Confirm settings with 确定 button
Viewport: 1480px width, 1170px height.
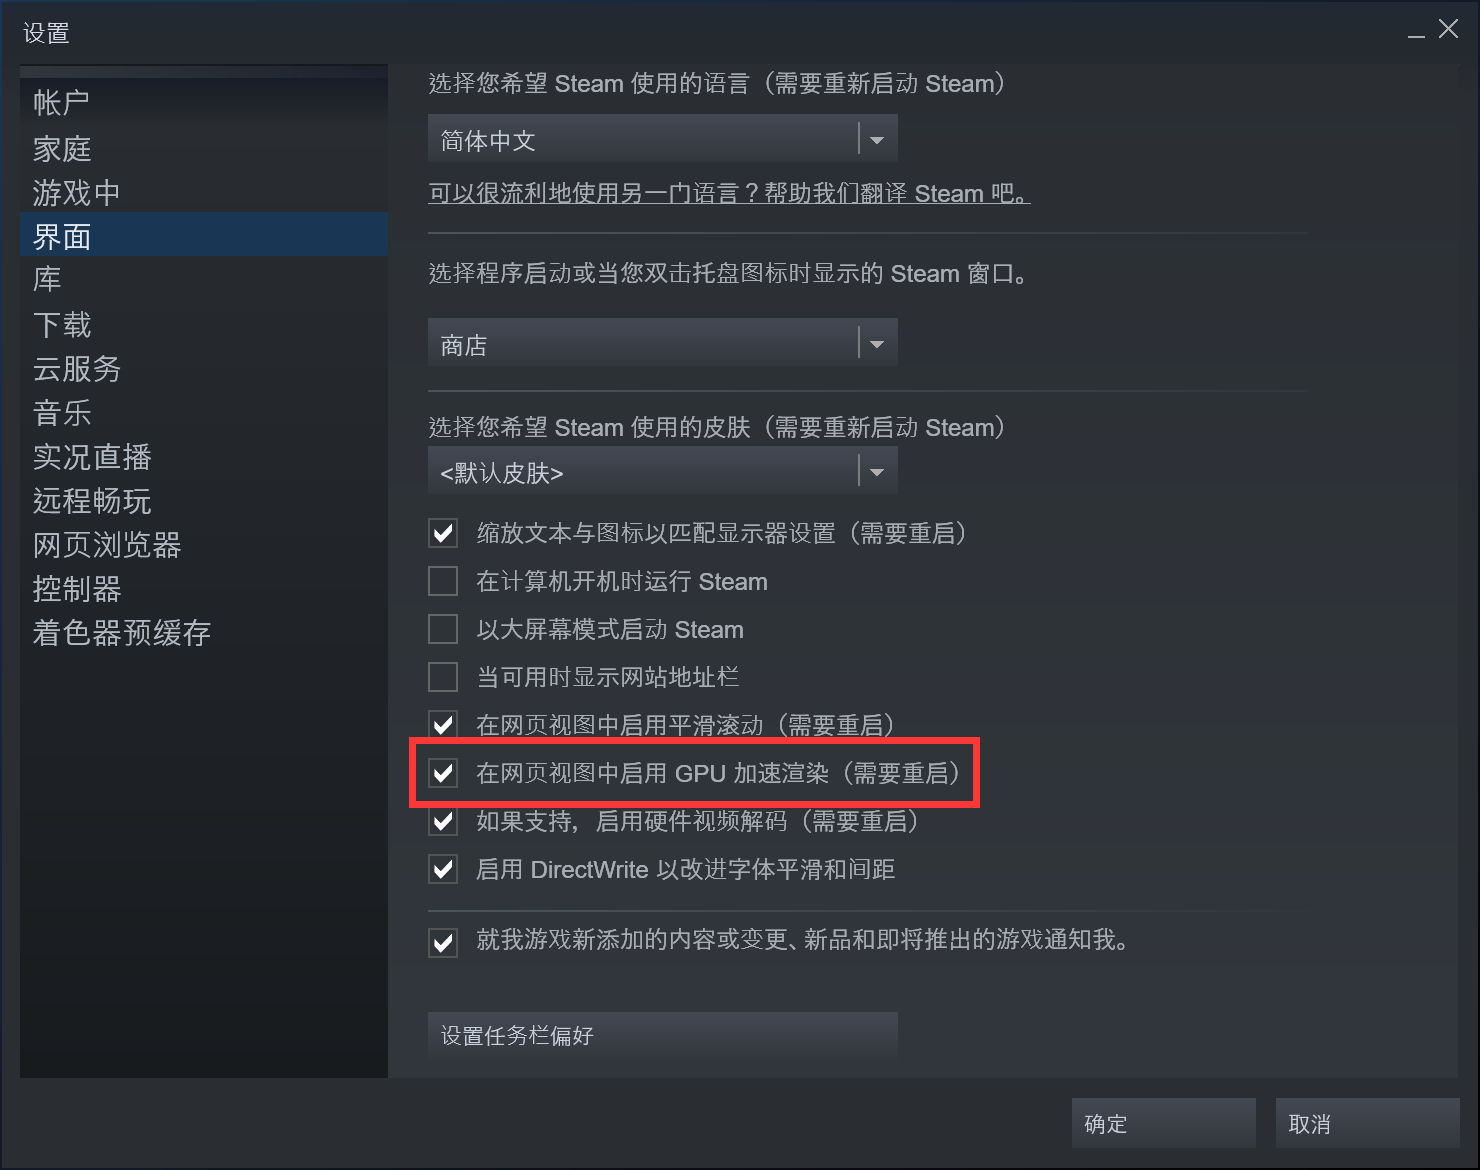click(x=1164, y=1123)
